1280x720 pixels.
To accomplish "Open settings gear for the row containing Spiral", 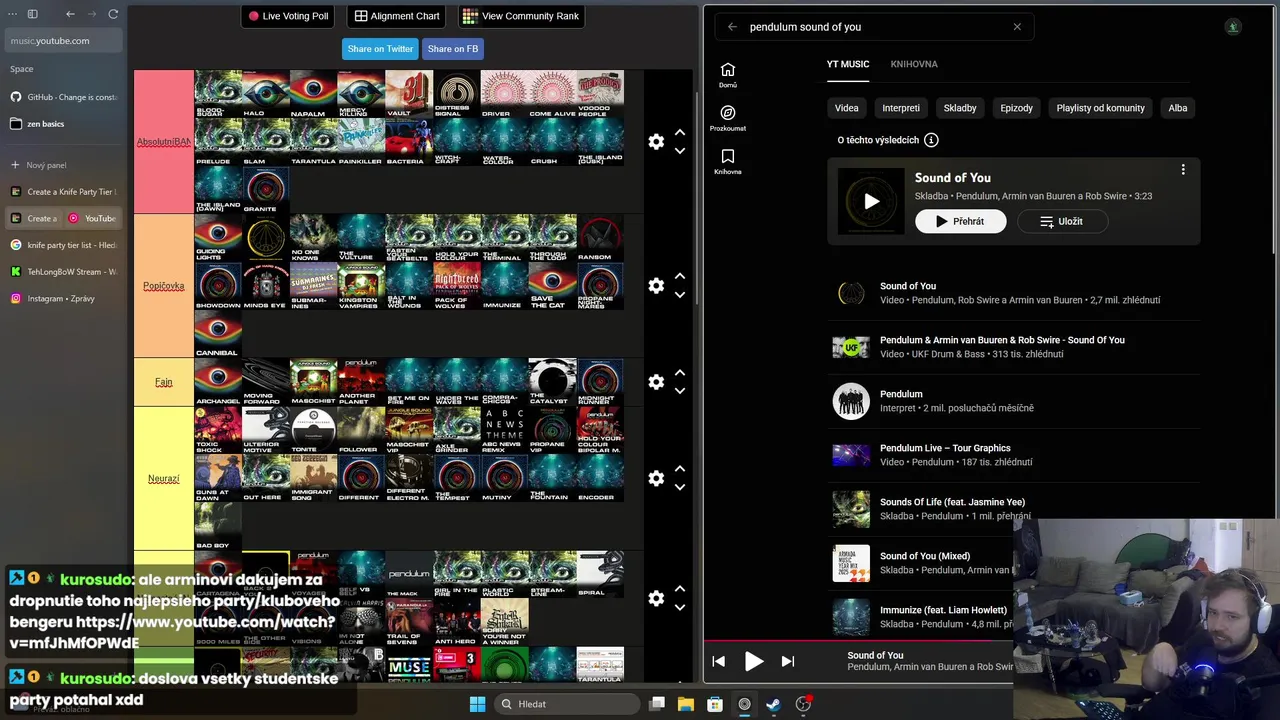I will (656, 598).
